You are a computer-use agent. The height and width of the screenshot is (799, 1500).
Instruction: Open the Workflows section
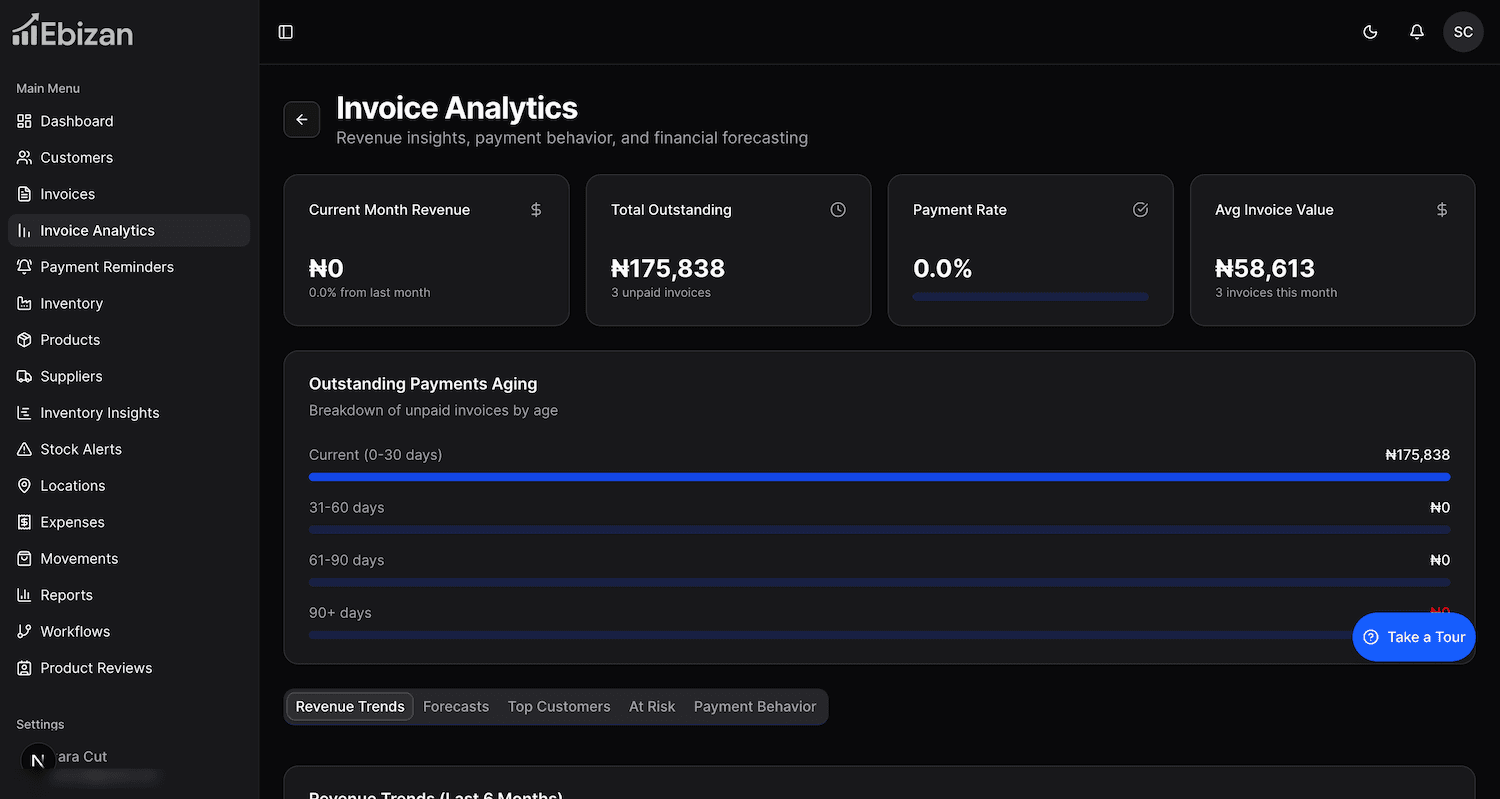(x=75, y=632)
